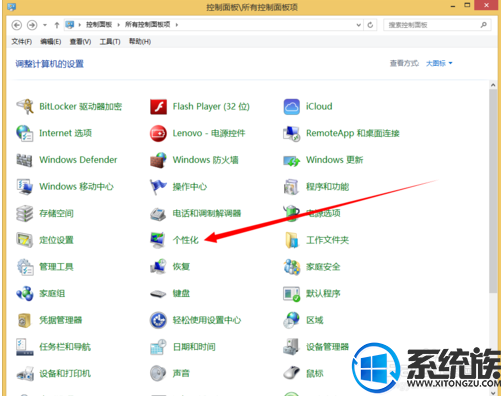Click the Lenovo 电源控件 red battery icon
501x396 pixels.
(158, 133)
